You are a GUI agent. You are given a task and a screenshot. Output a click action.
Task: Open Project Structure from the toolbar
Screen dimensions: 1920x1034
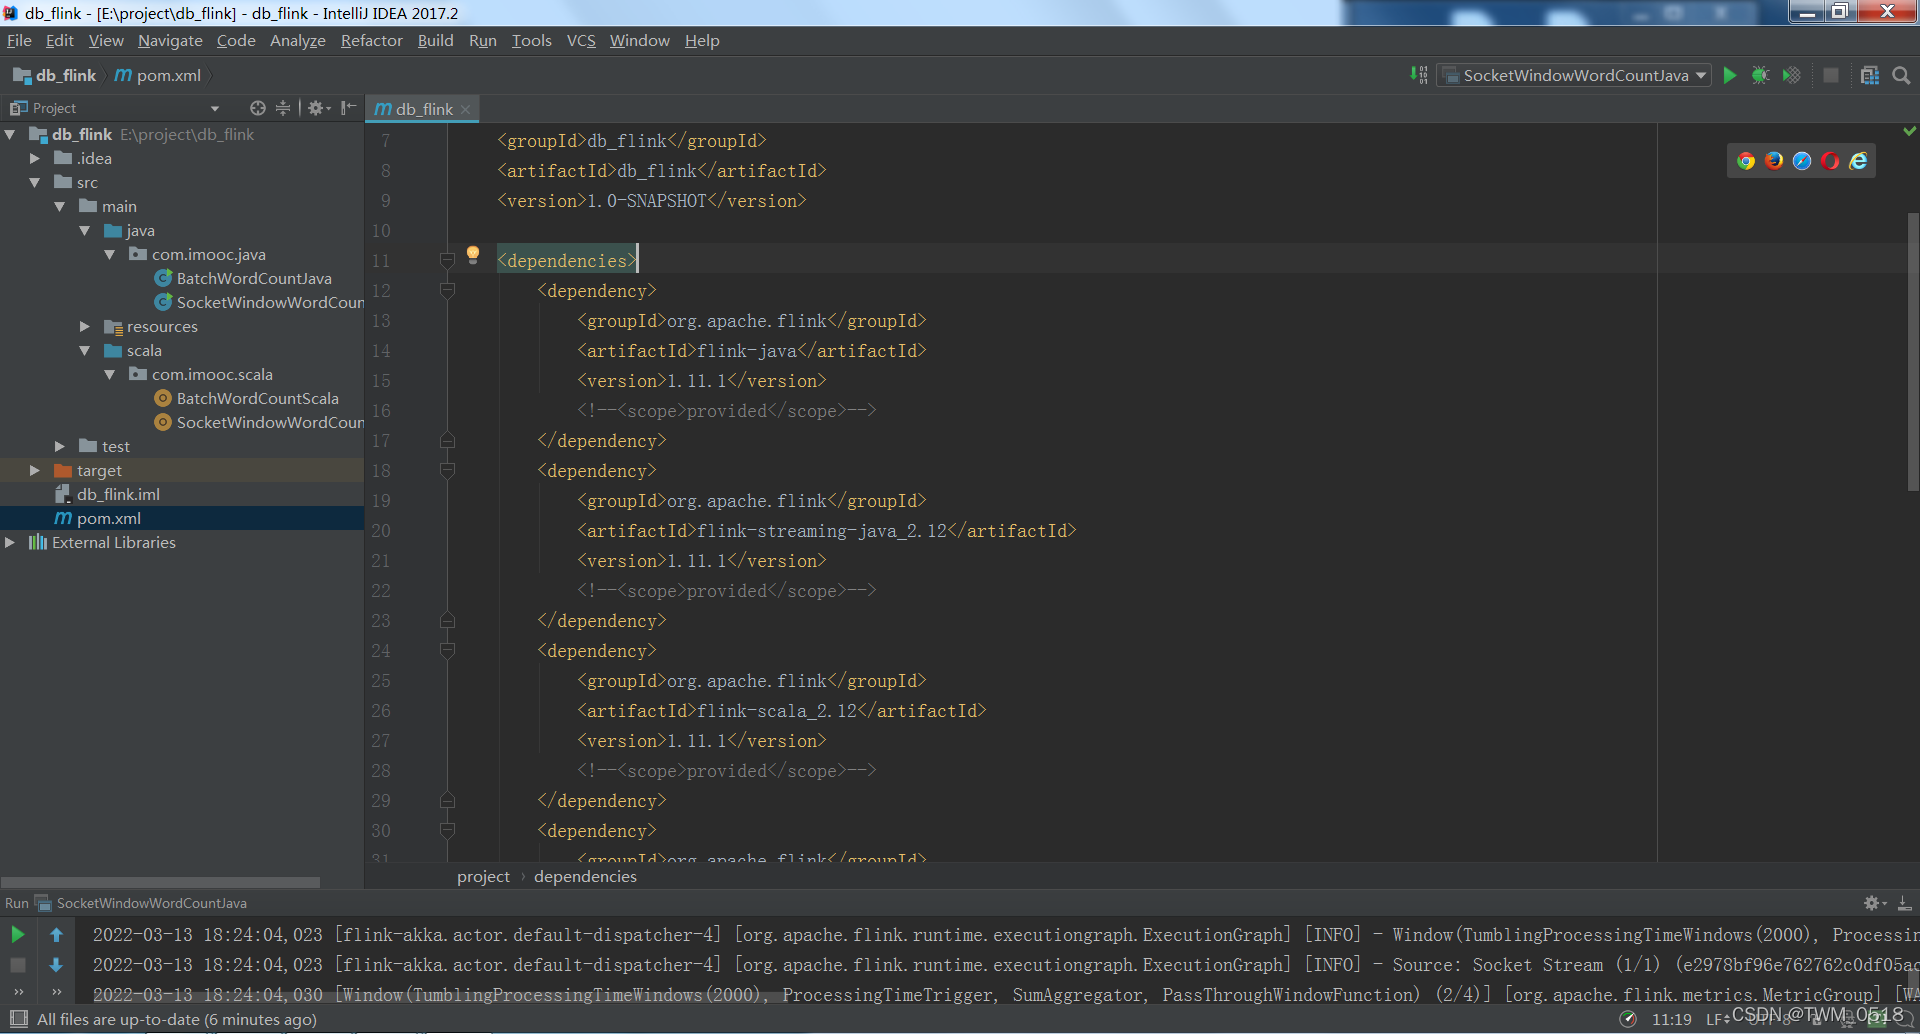coord(1870,75)
